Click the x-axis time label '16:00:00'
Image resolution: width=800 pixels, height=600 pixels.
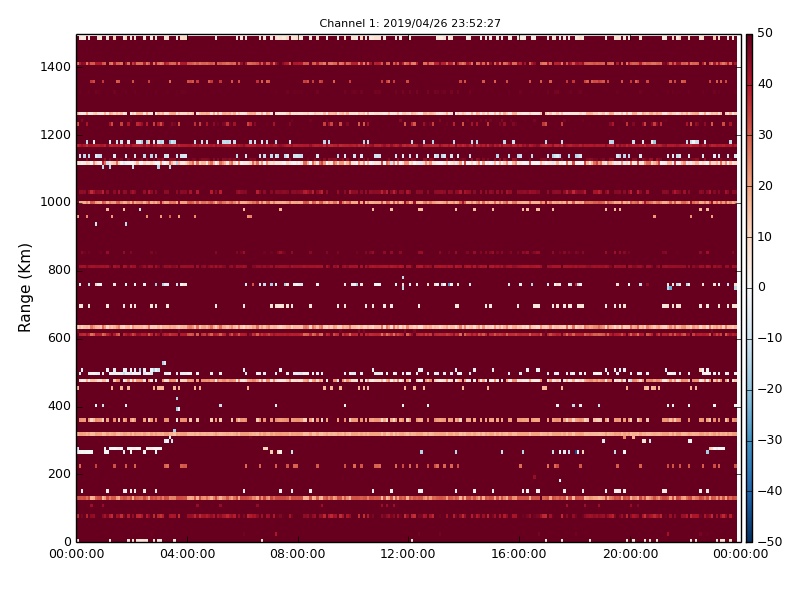[519, 554]
